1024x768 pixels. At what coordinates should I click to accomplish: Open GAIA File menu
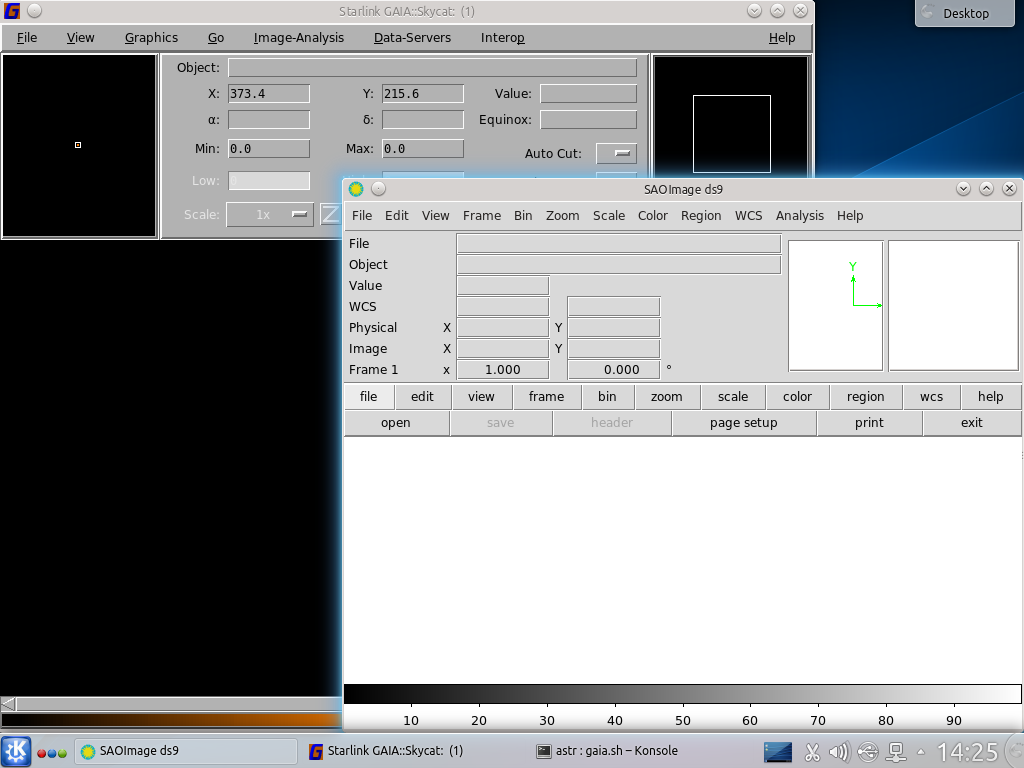[x=27, y=38]
